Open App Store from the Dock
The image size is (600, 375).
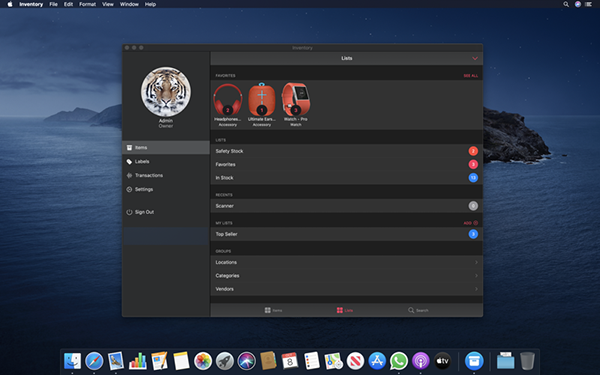(377, 361)
